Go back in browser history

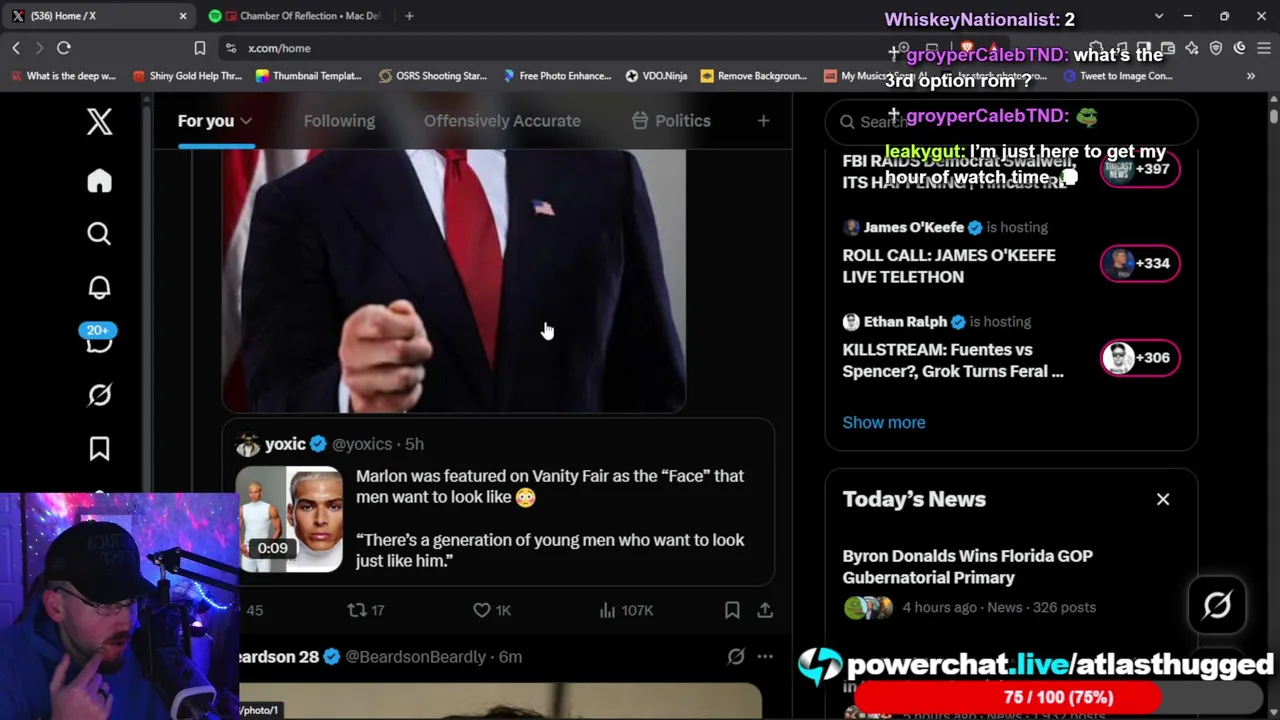tap(16, 48)
